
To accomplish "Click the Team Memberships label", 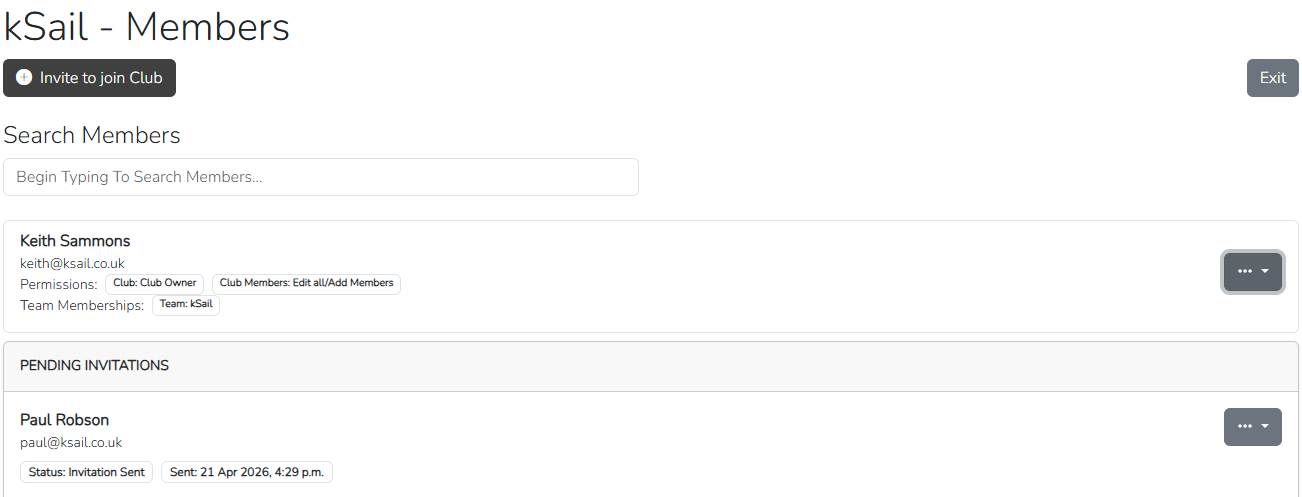I will pos(82,305).
